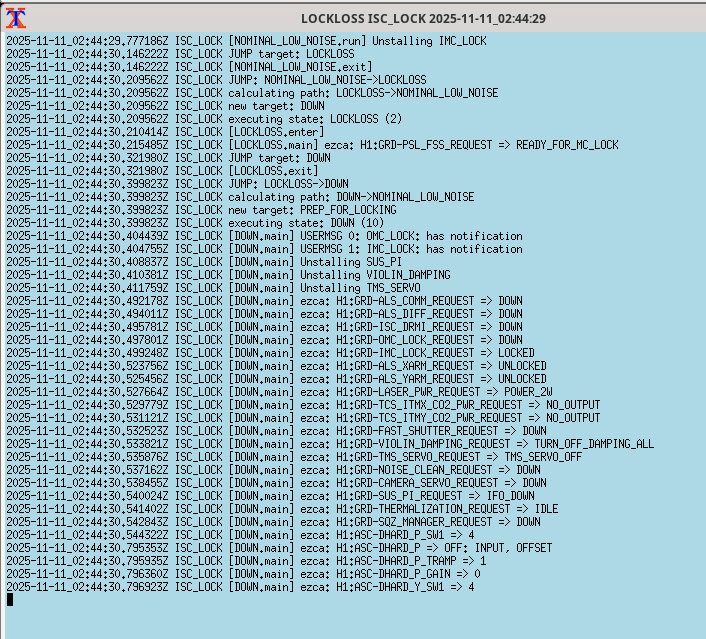This screenshot has width=706, height=639.
Task: Click the 'Unstalling VIOLIN_DAMPING' log line
Action: pos(339,275)
